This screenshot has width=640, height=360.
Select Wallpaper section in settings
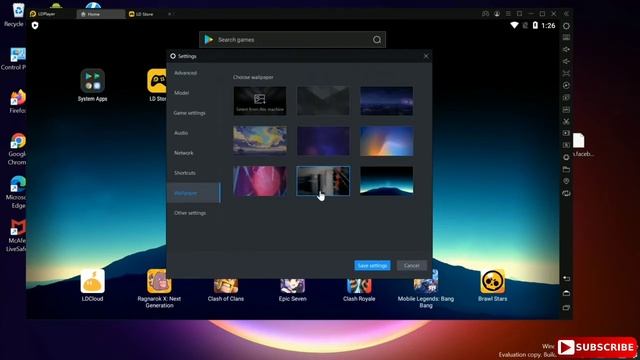(x=193, y=193)
